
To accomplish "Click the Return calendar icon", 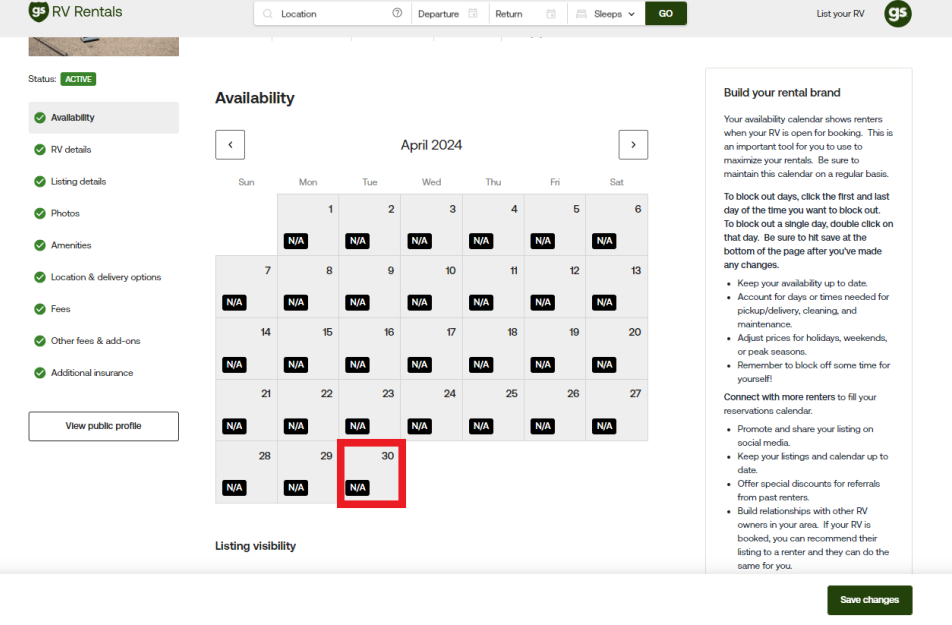I will click(x=550, y=14).
